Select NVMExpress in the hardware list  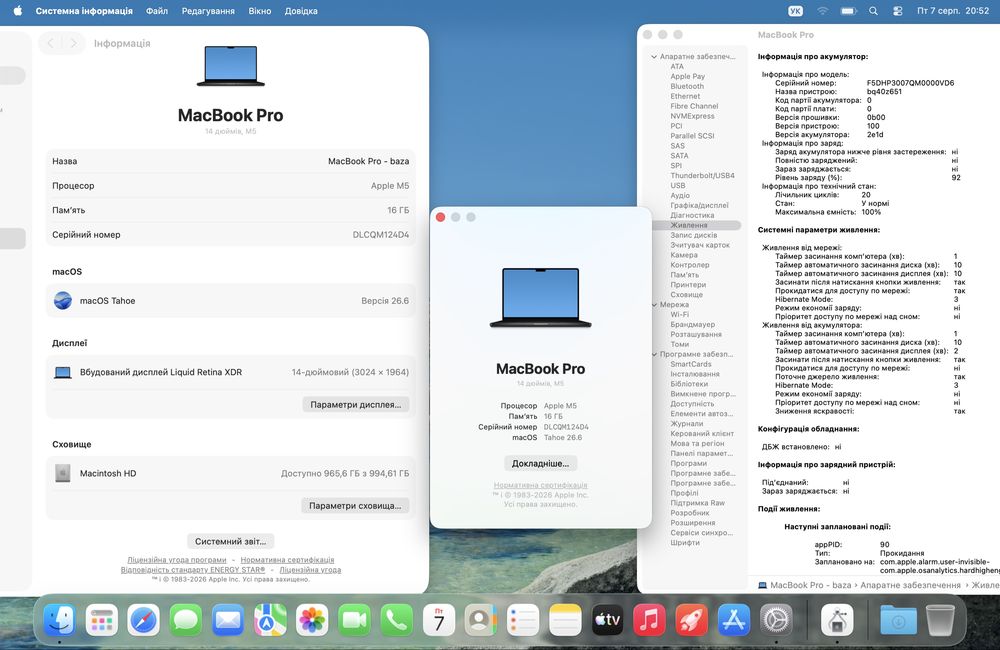pos(692,116)
